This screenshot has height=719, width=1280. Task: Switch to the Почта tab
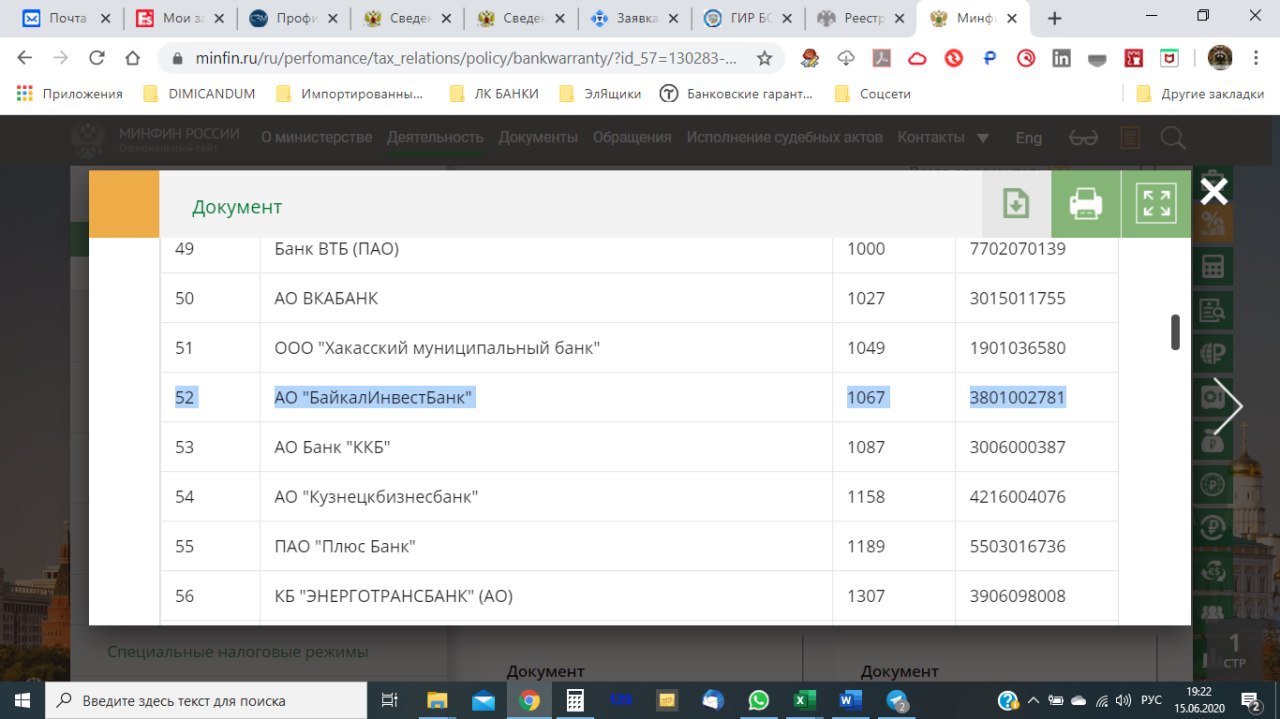67,18
